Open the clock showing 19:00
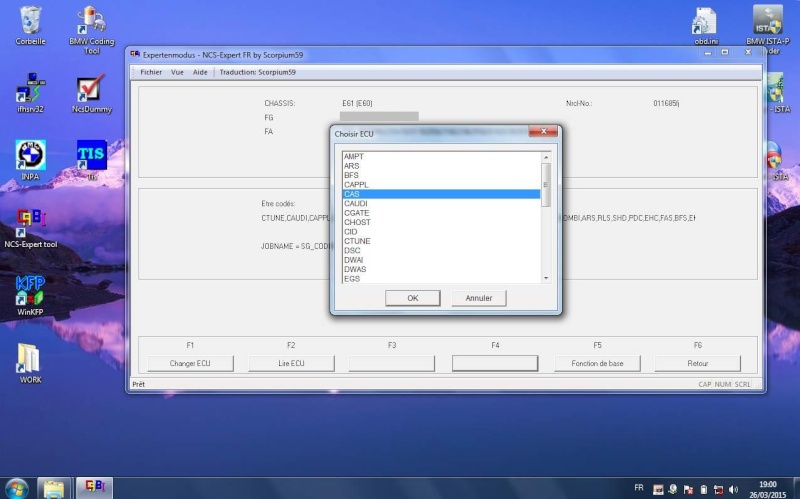800x499 pixels. coord(767,489)
